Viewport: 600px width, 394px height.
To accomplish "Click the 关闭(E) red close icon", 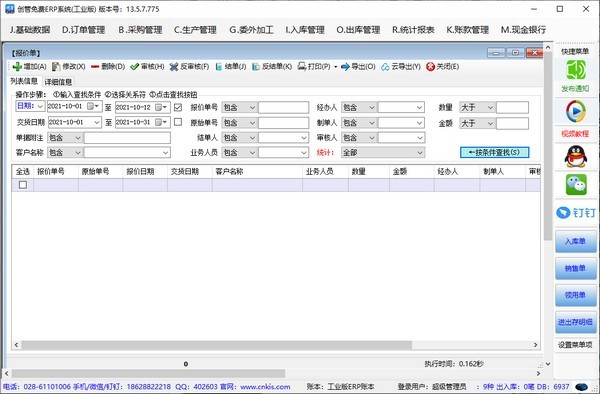I will (x=430, y=67).
